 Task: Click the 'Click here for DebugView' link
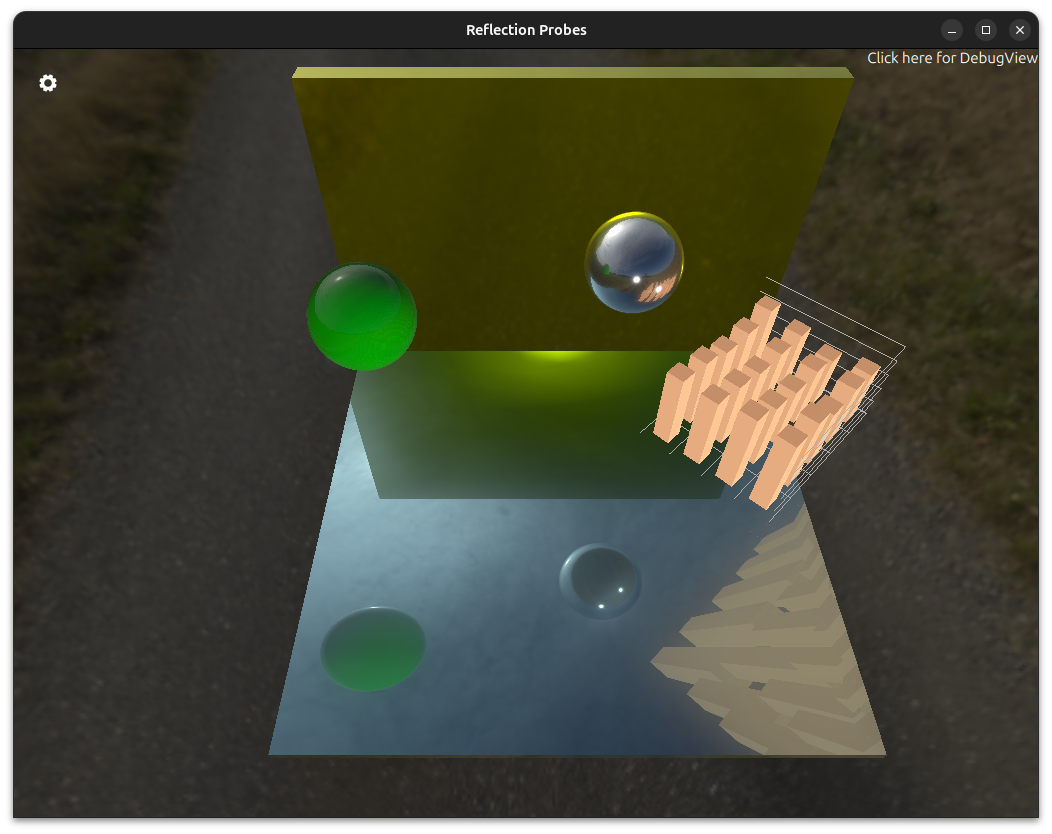pyautogui.click(x=951, y=58)
